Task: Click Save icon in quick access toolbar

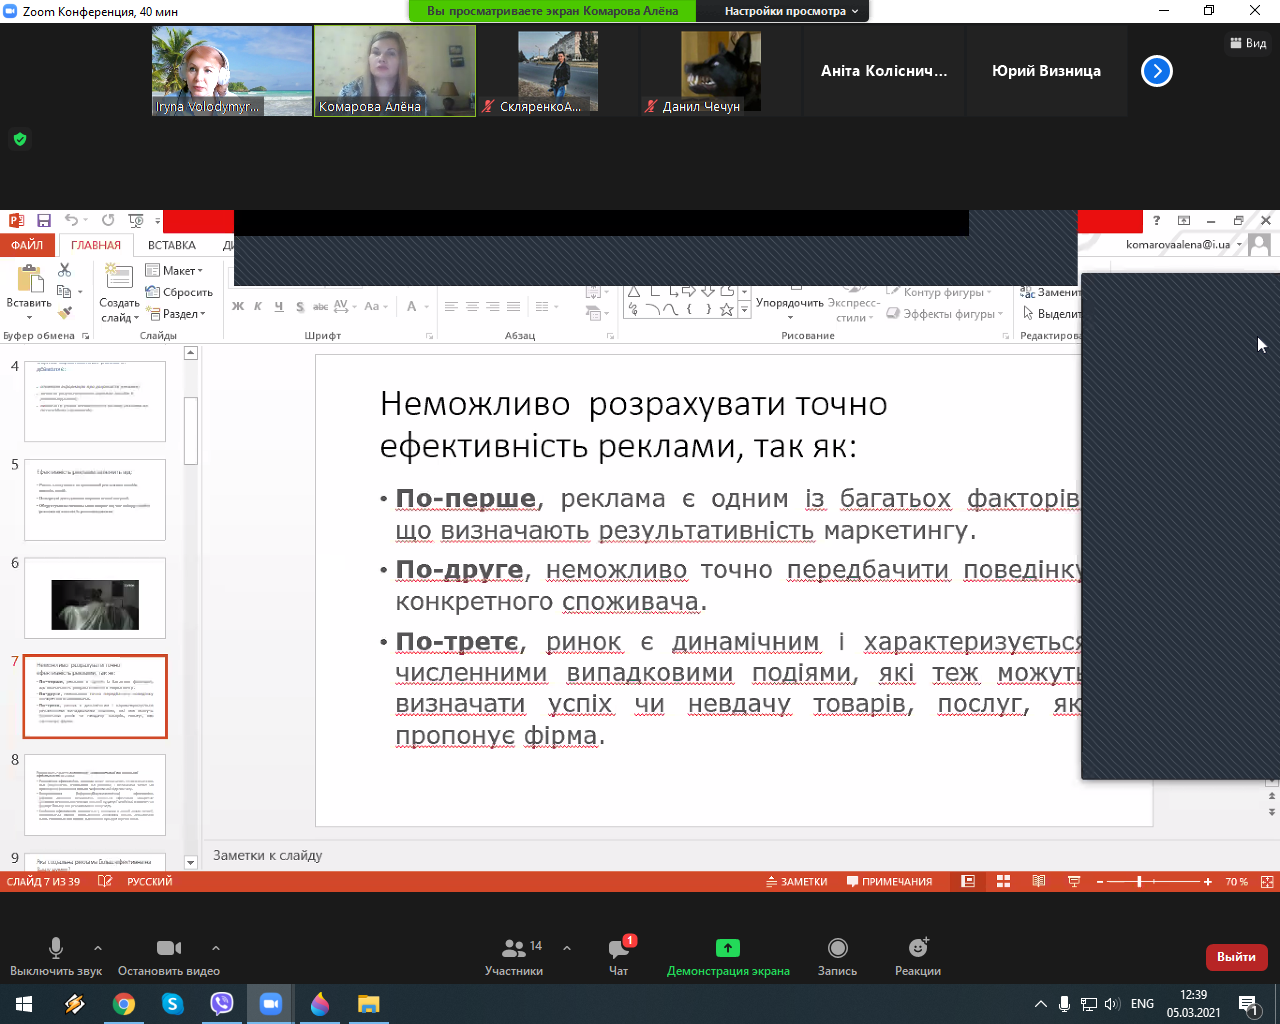Action: pyautogui.click(x=44, y=220)
